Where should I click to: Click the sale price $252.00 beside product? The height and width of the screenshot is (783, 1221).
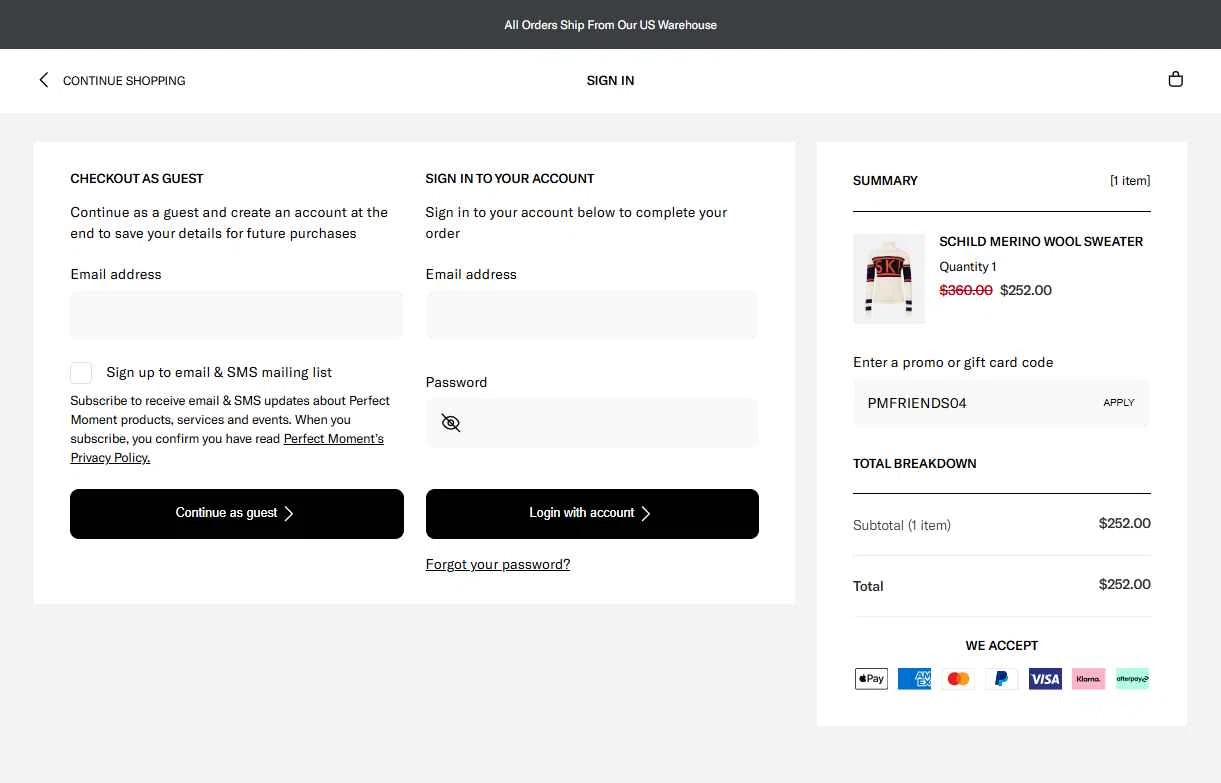[x=1026, y=290]
